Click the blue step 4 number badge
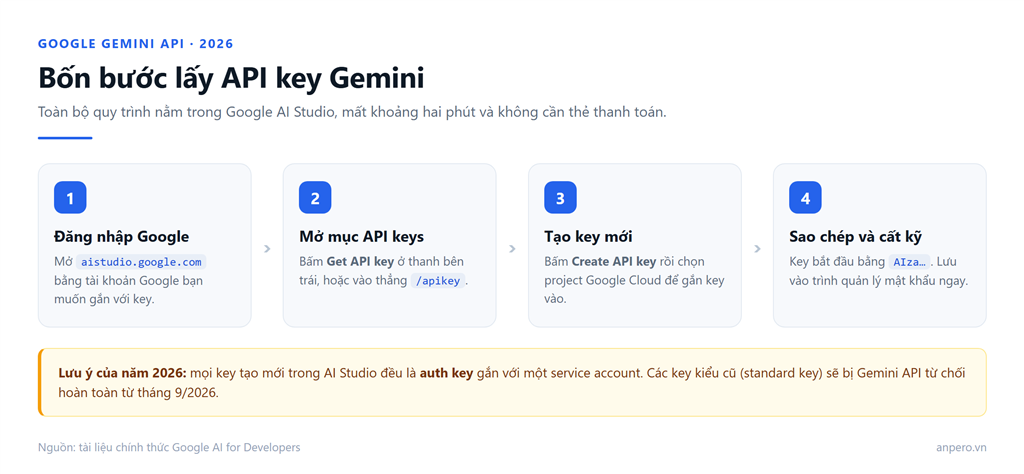1024x474 pixels. (x=805, y=198)
